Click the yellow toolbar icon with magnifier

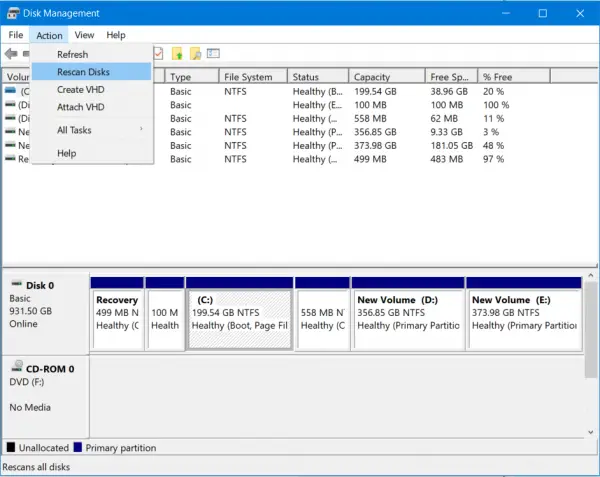[195, 53]
